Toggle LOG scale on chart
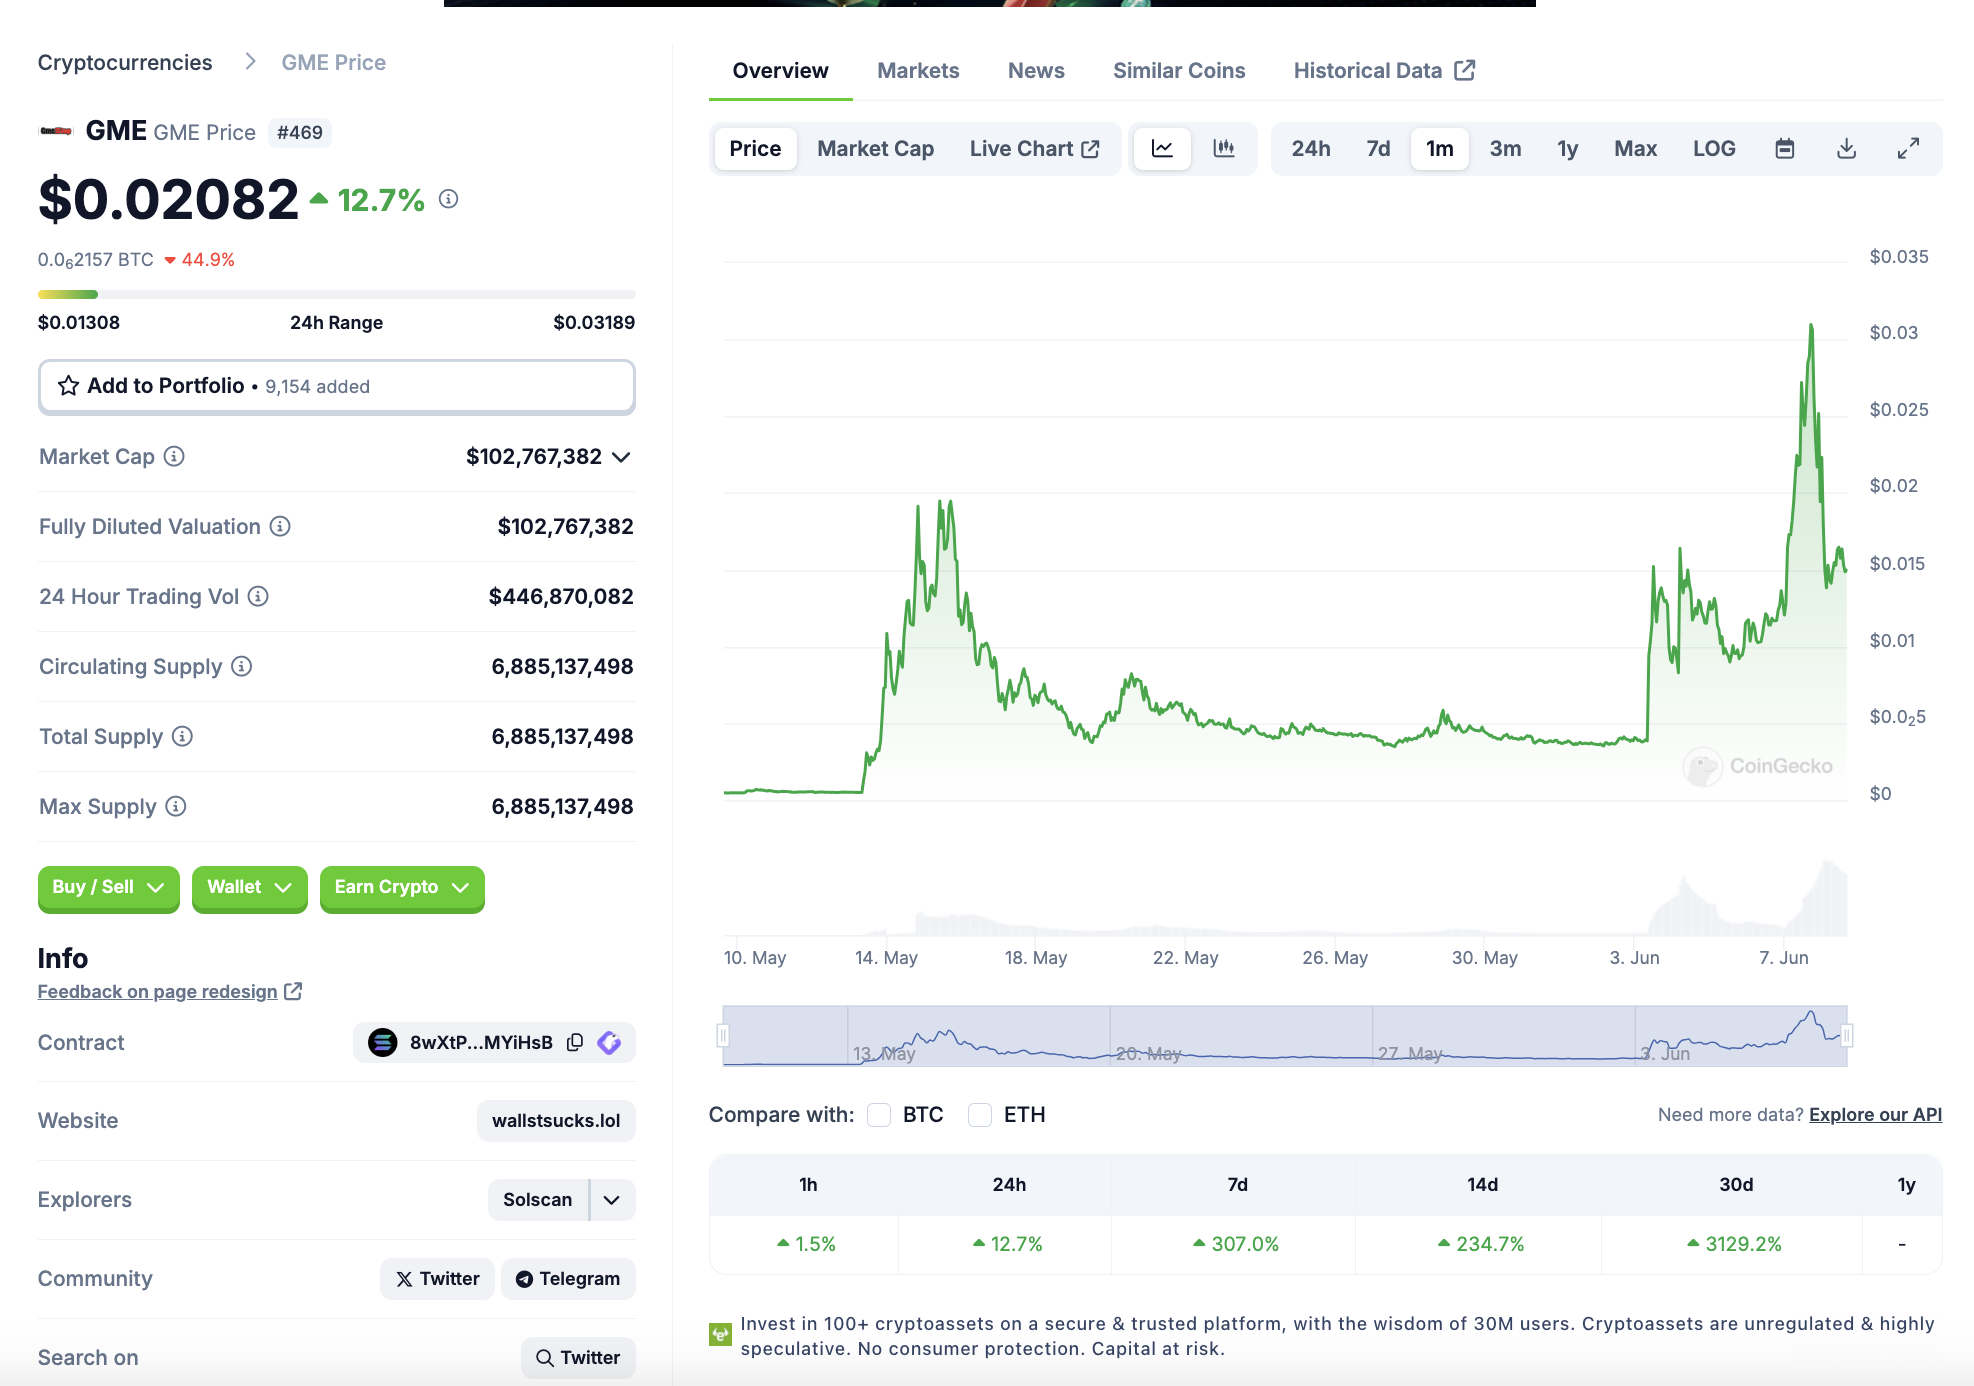 [1713, 149]
